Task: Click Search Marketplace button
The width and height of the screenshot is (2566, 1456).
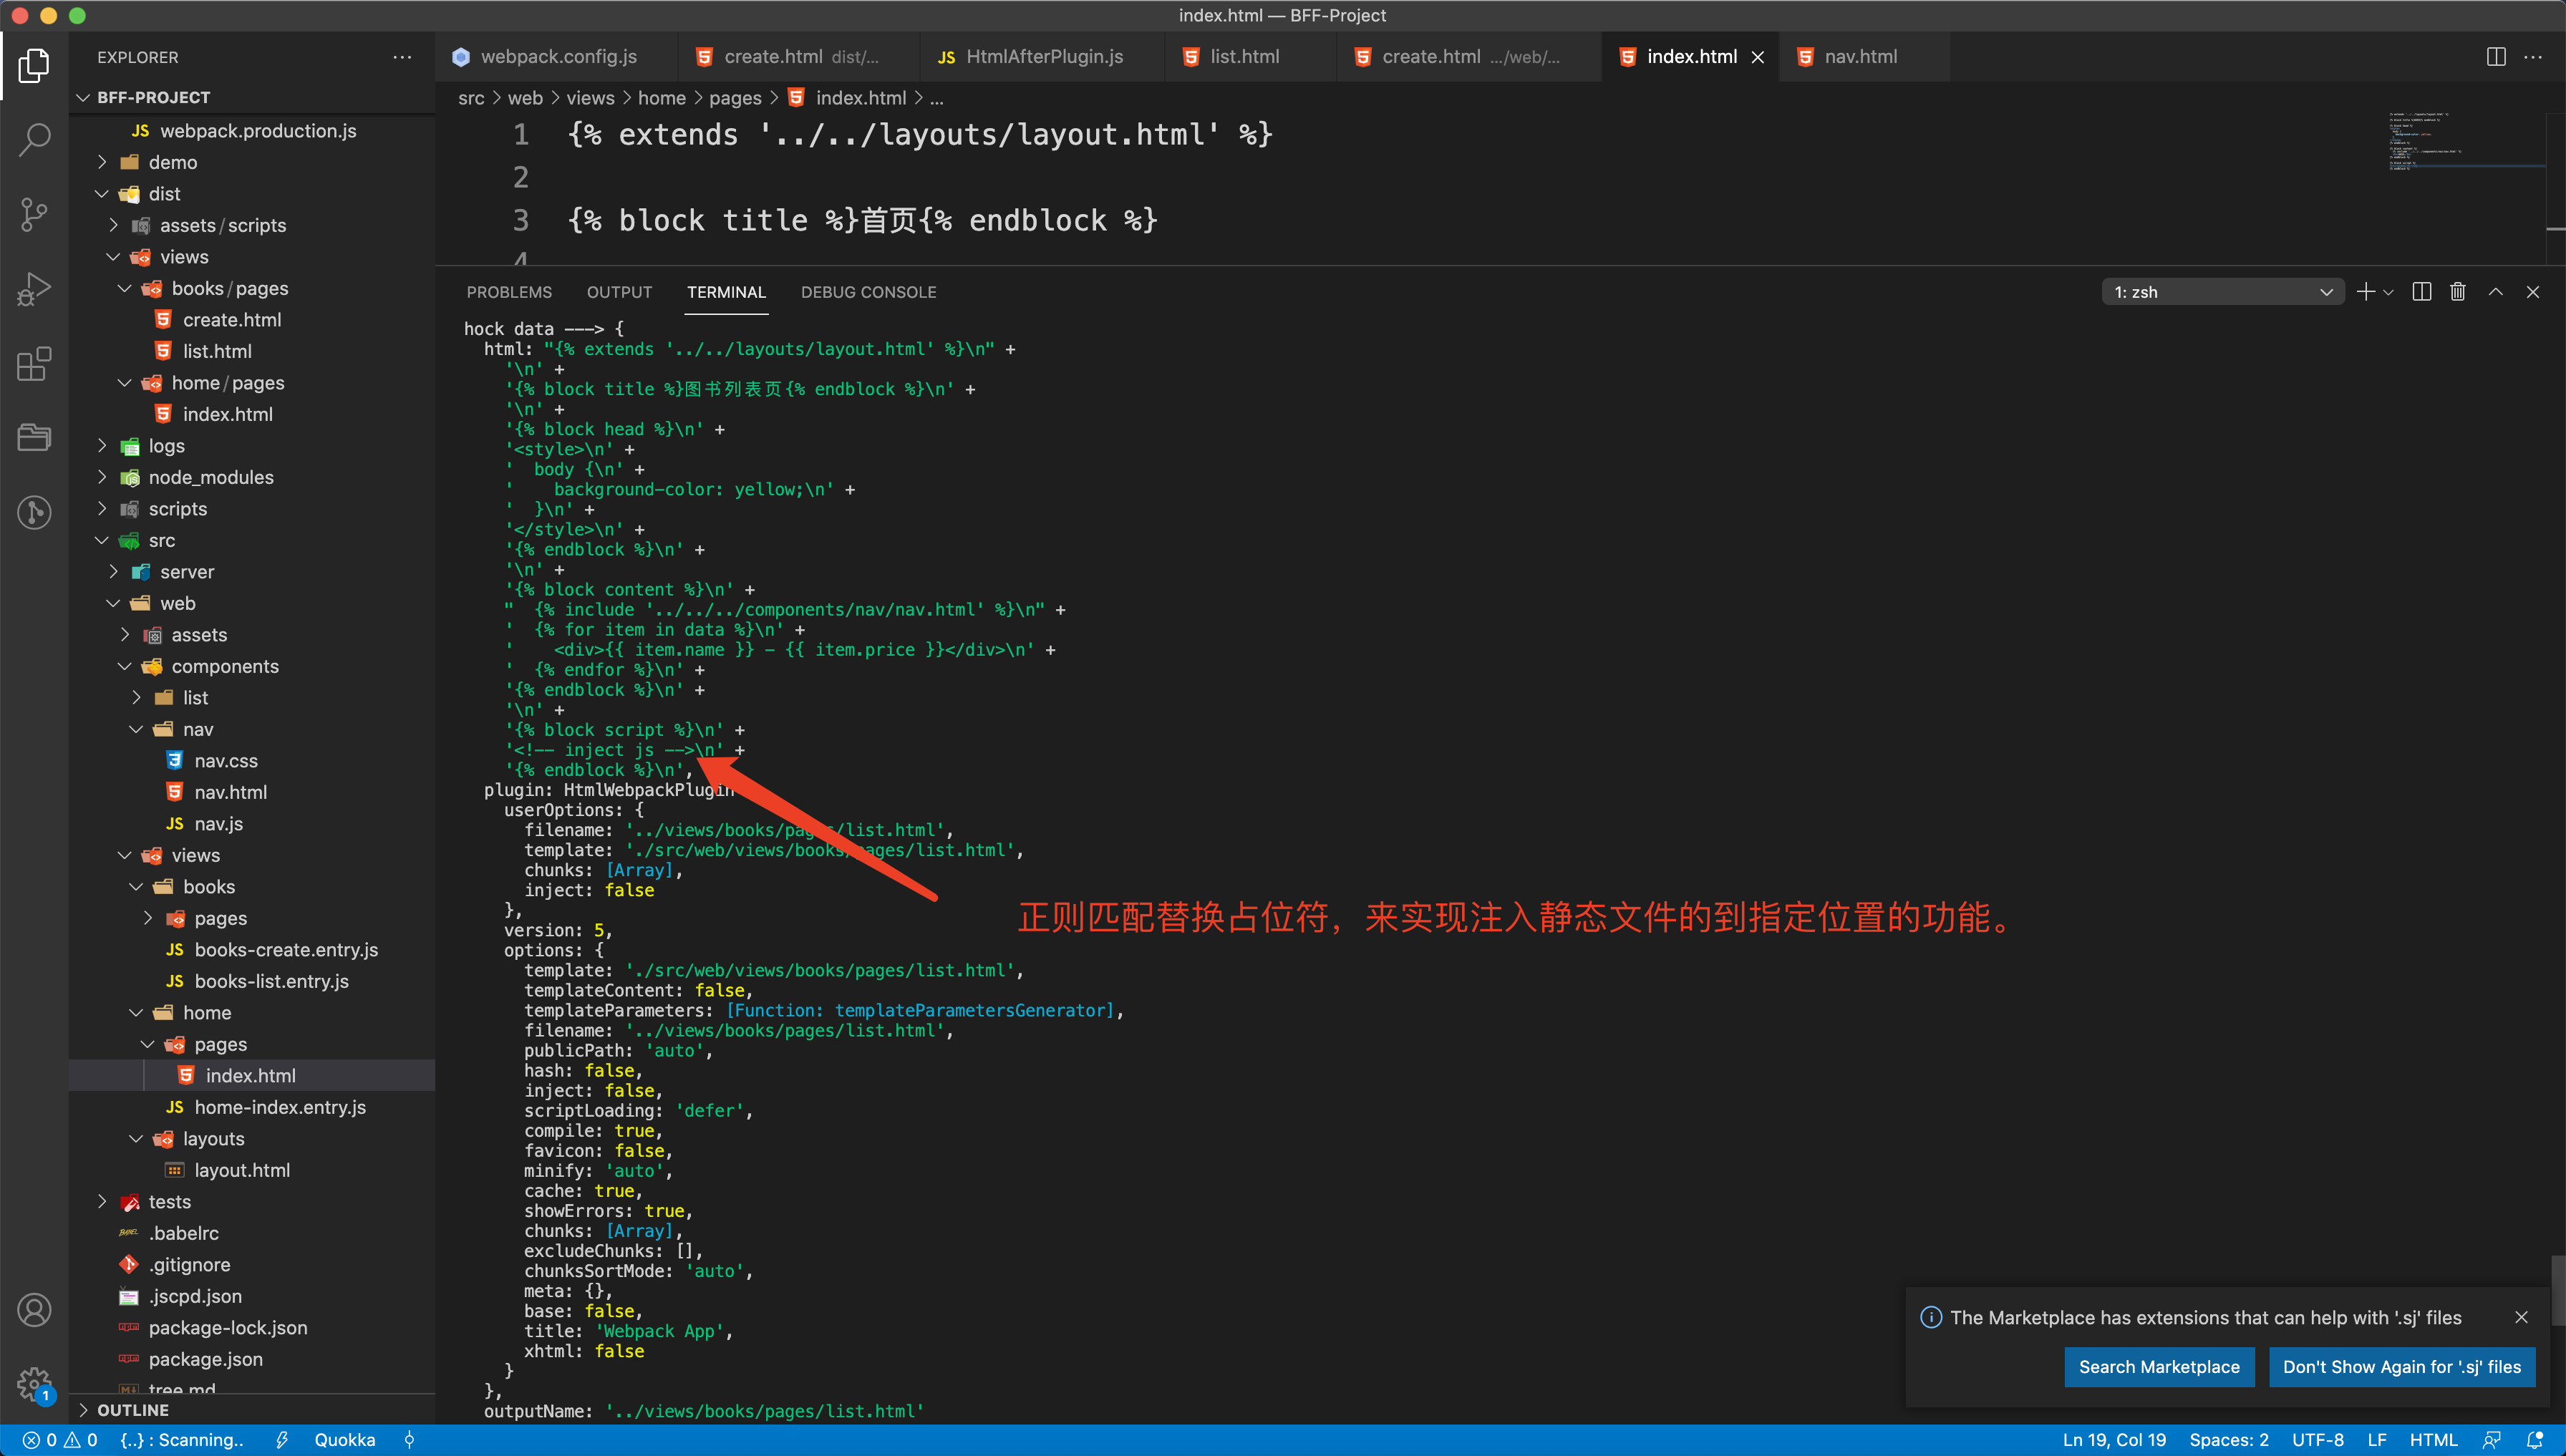Action: click(x=2159, y=1367)
